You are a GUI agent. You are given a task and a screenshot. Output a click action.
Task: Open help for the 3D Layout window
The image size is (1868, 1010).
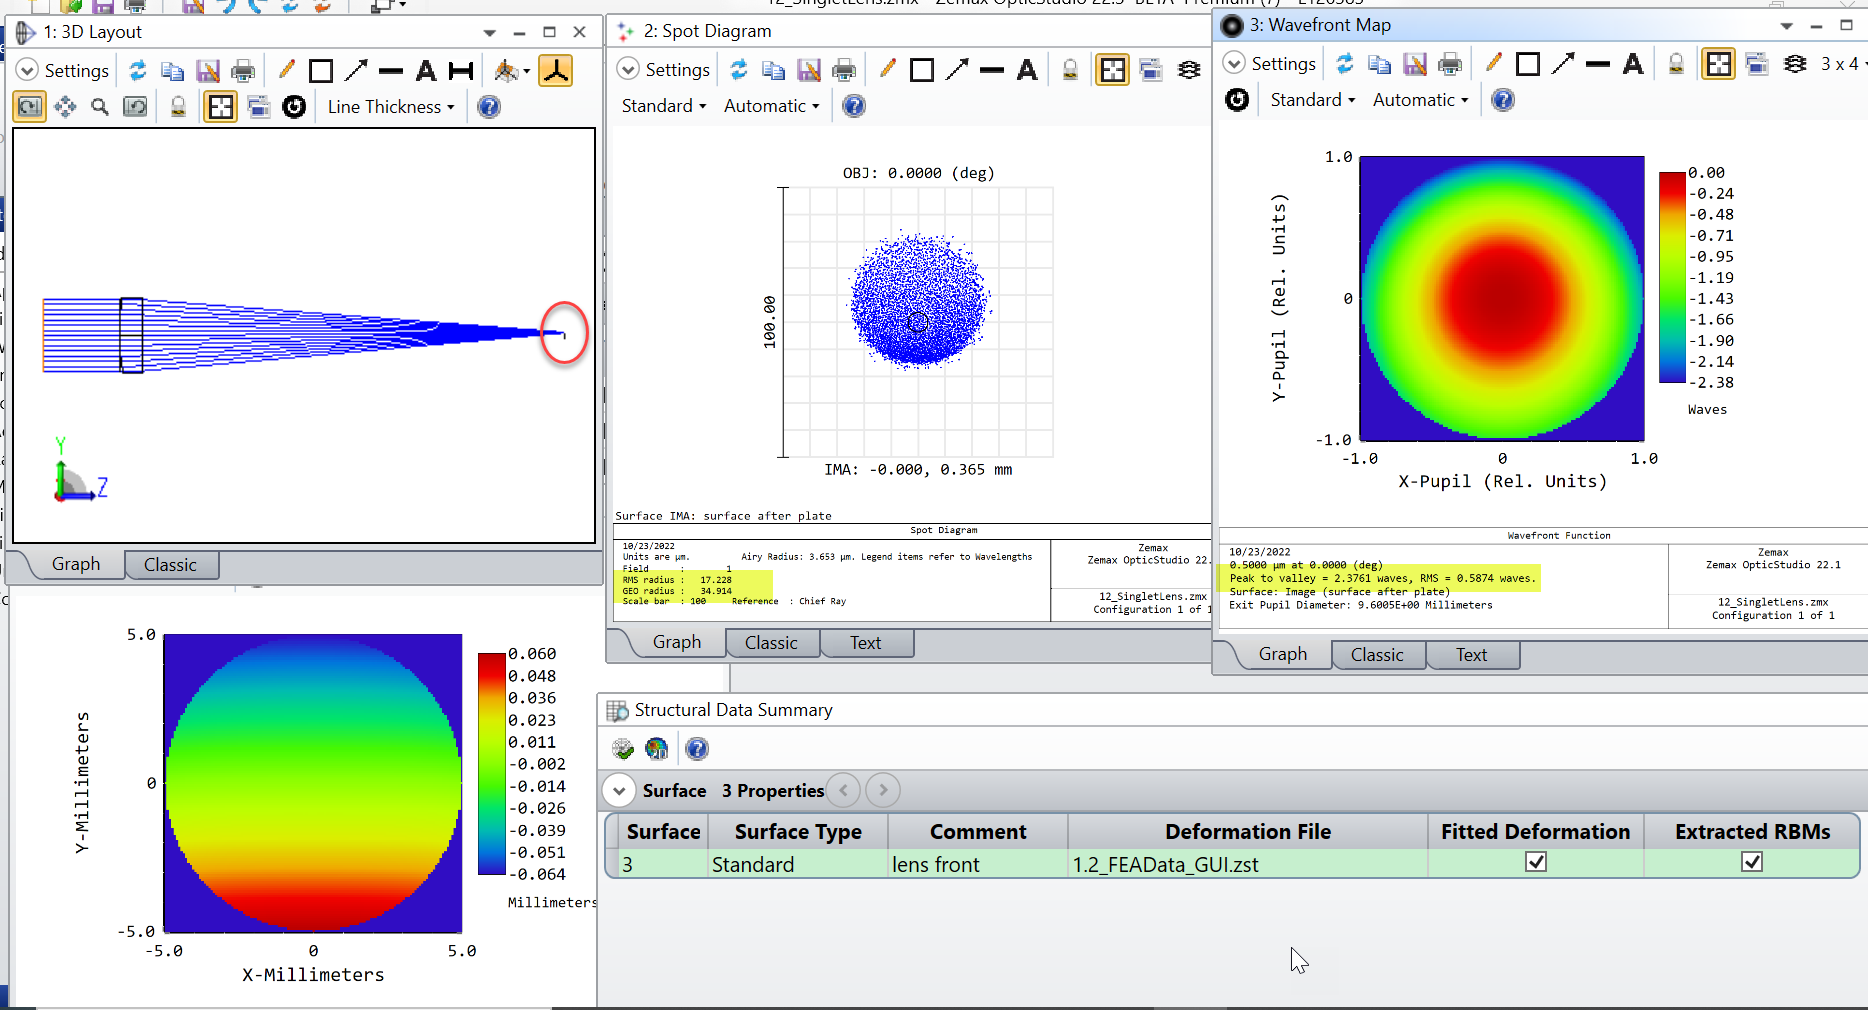[x=489, y=106]
